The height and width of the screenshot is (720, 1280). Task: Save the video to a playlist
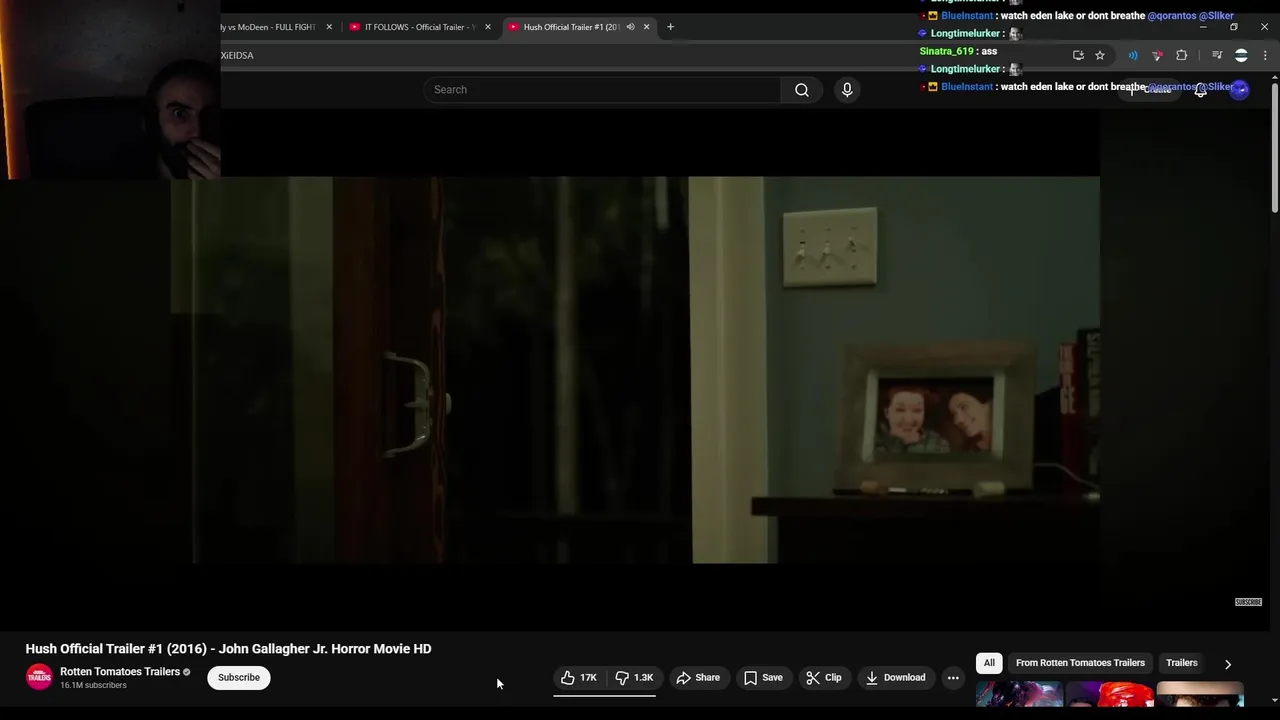[762, 677]
